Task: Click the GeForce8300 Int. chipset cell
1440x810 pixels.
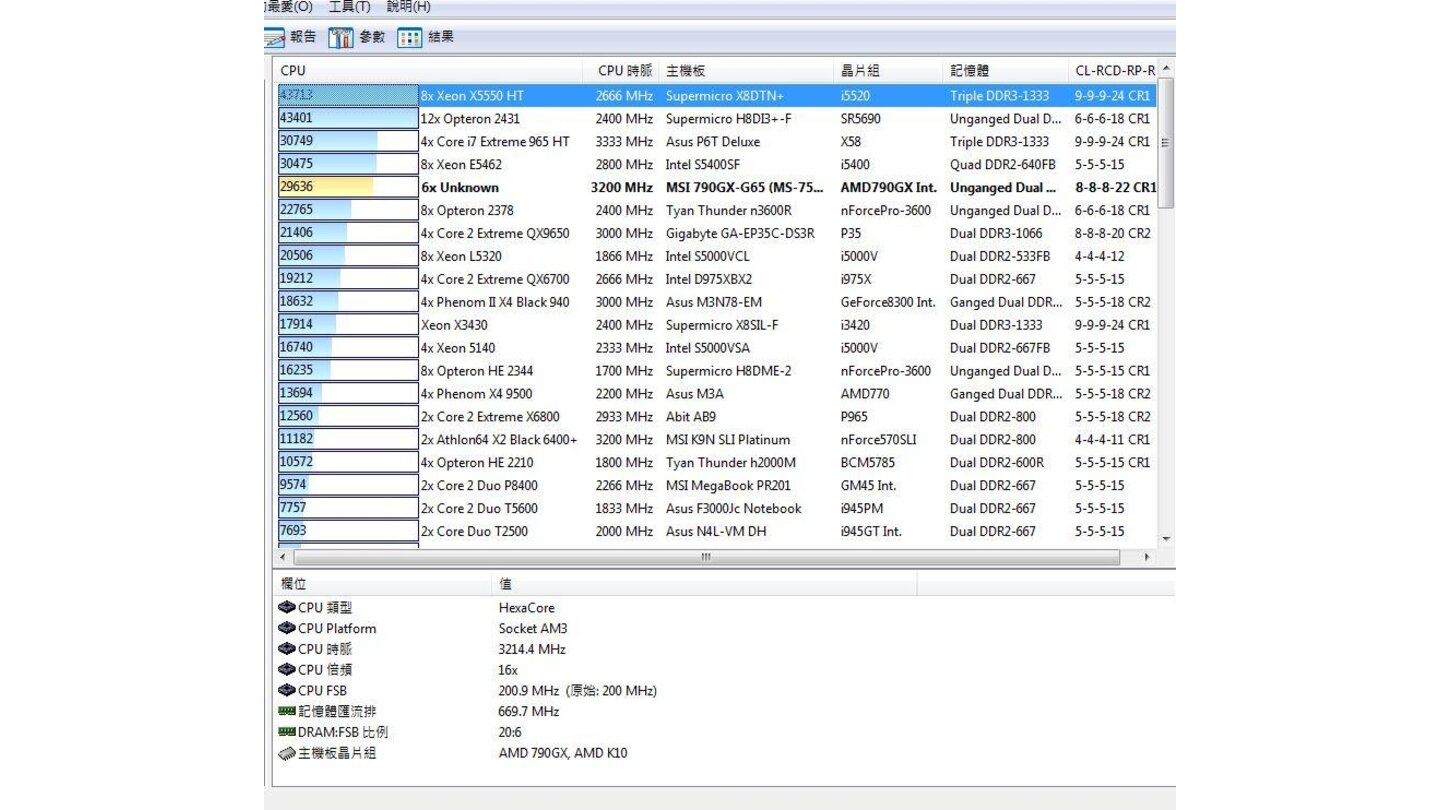Action: point(888,302)
